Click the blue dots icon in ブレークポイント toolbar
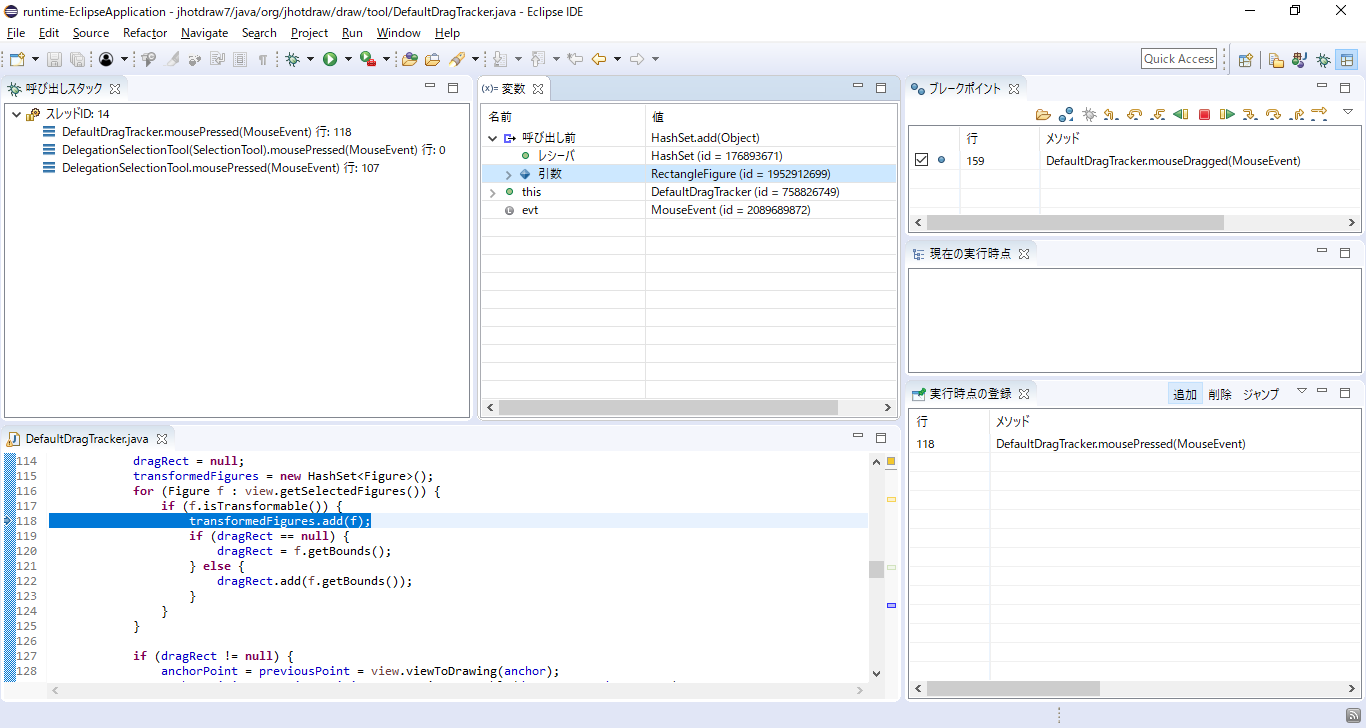Viewport: 1366px width, 728px height. point(1066,114)
